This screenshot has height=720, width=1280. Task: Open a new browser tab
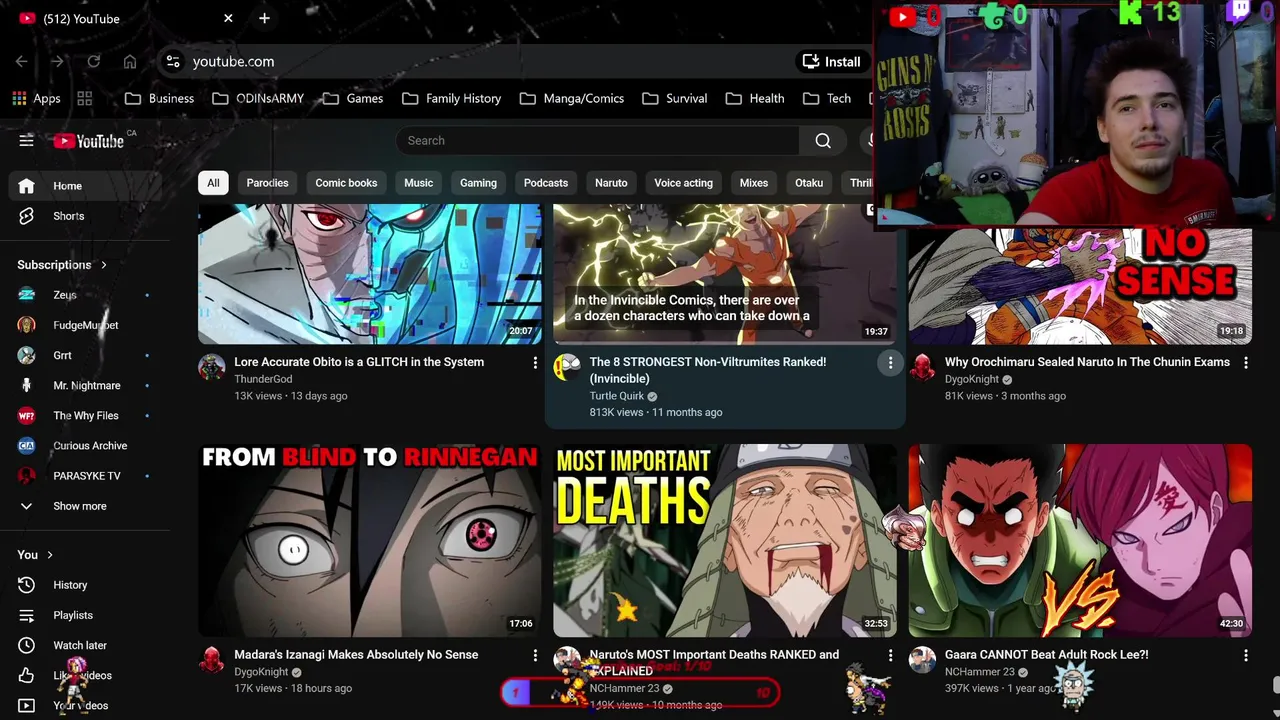(x=264, y=18)
